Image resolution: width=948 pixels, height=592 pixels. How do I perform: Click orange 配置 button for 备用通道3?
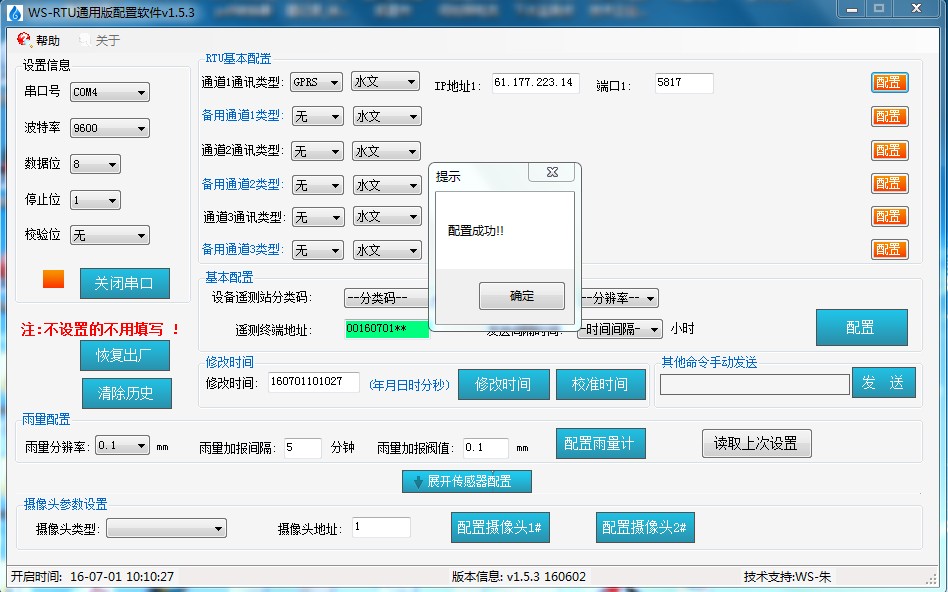pos(889,249)
